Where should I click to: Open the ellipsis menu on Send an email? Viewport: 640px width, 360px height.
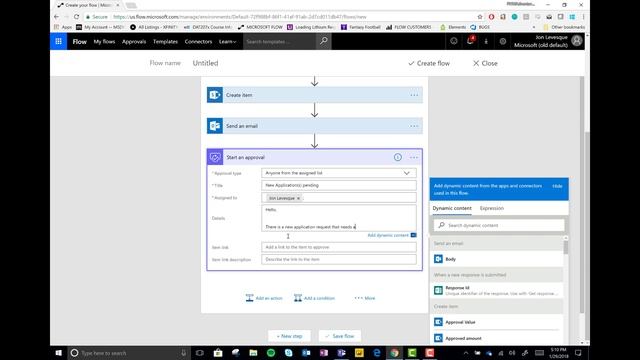[x=414, y=126]
